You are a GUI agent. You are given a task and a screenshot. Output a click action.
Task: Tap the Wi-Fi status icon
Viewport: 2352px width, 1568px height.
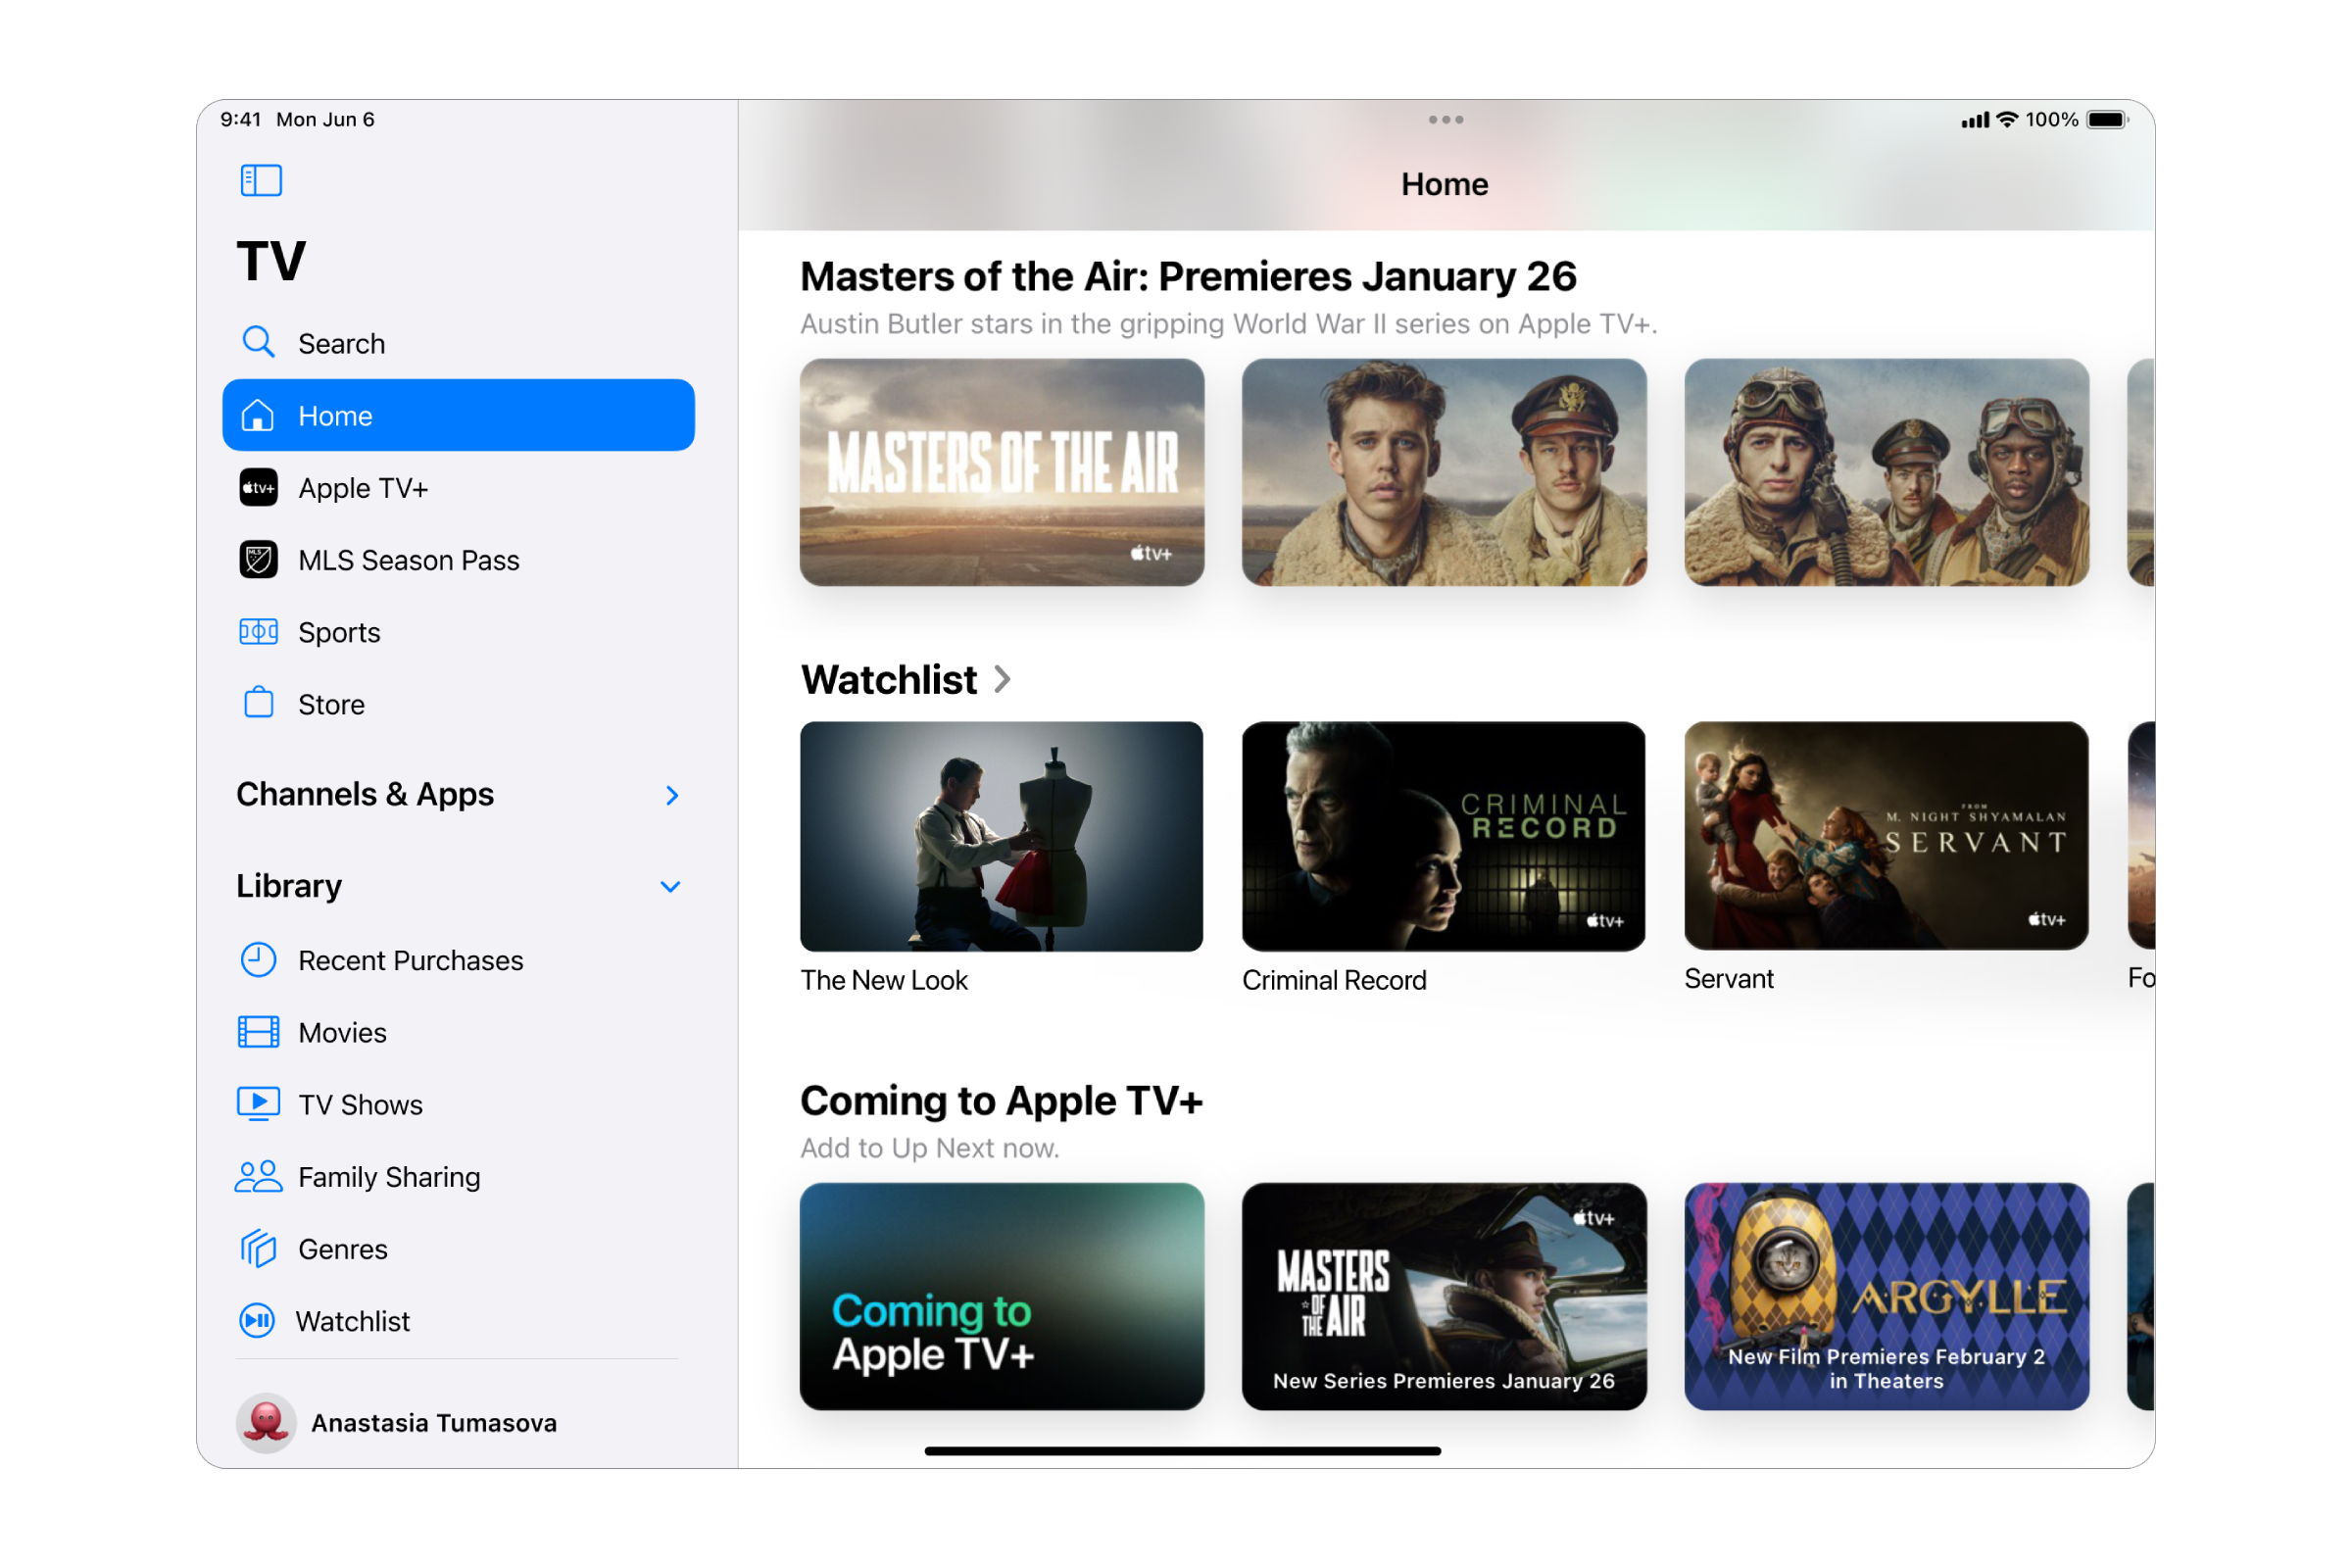pyautogui.click(x=2007, y=120)
